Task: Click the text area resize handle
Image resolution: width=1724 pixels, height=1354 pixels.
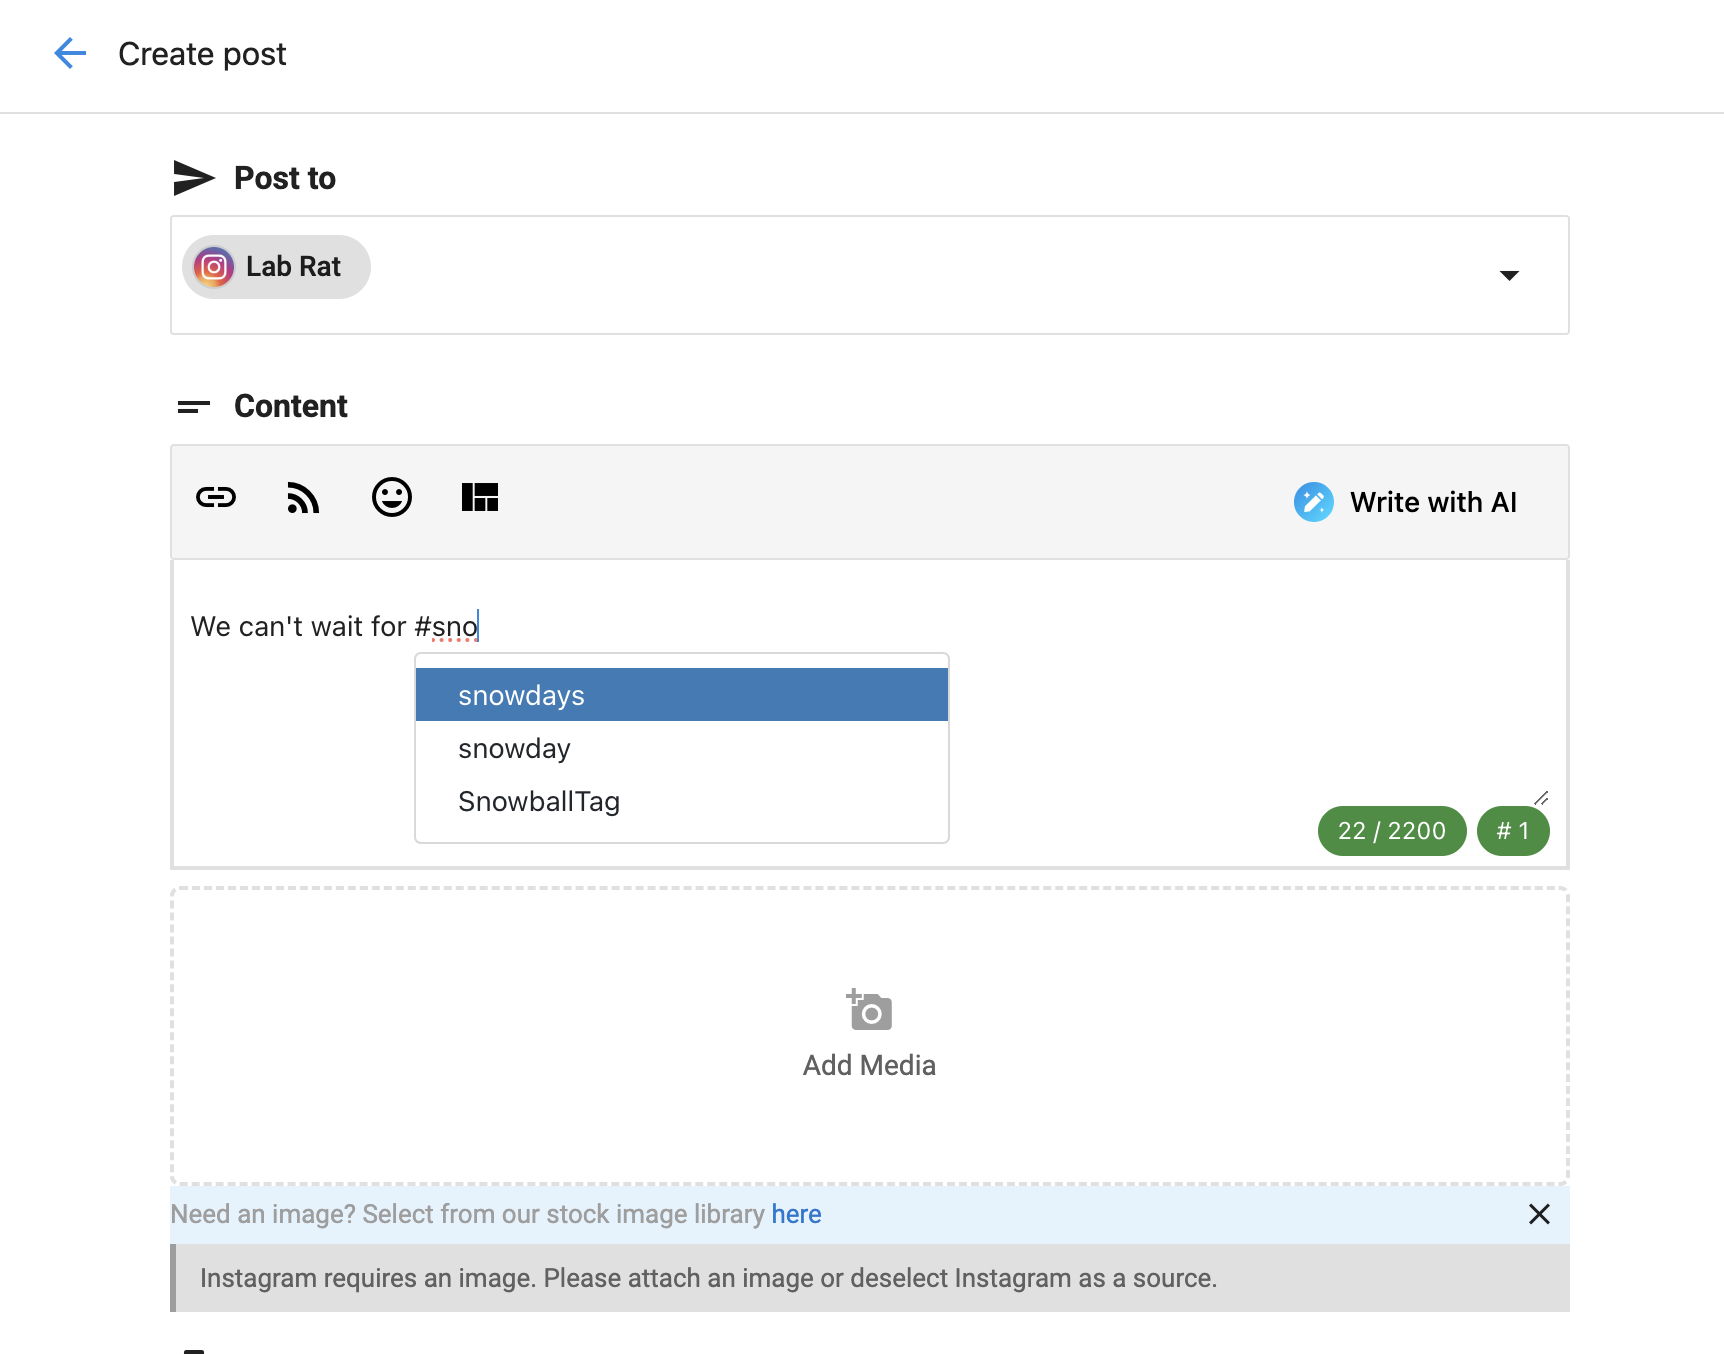Action: coord(1541,798)
